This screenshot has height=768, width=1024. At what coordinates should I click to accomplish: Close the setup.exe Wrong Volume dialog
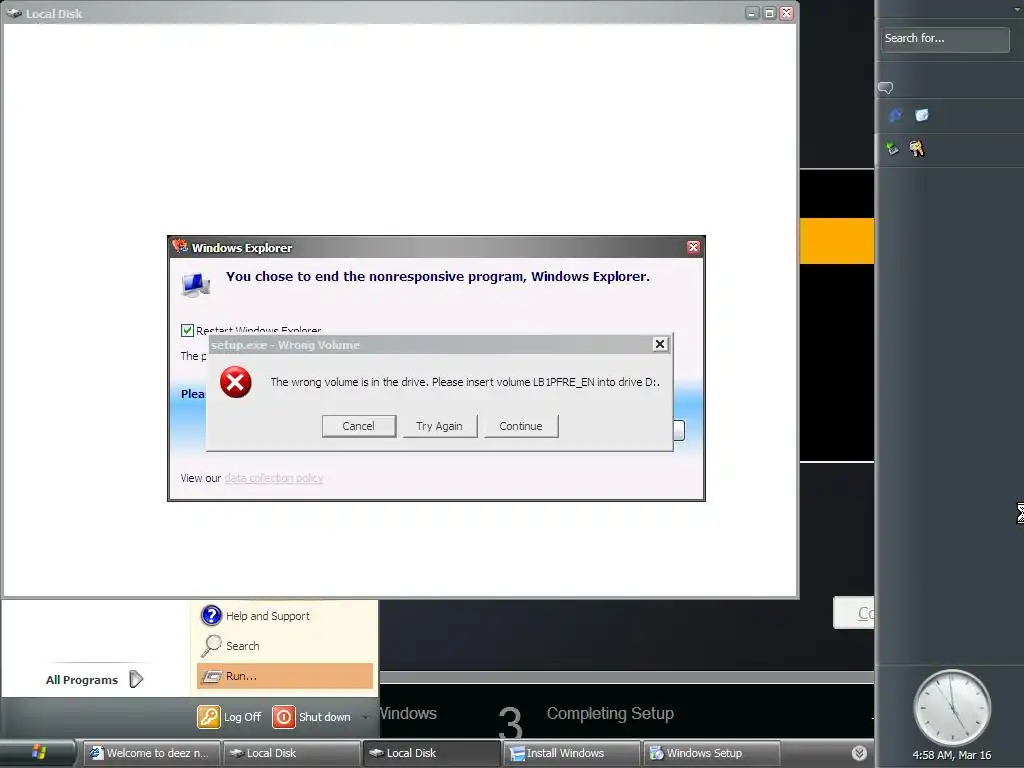click(660, 344)
